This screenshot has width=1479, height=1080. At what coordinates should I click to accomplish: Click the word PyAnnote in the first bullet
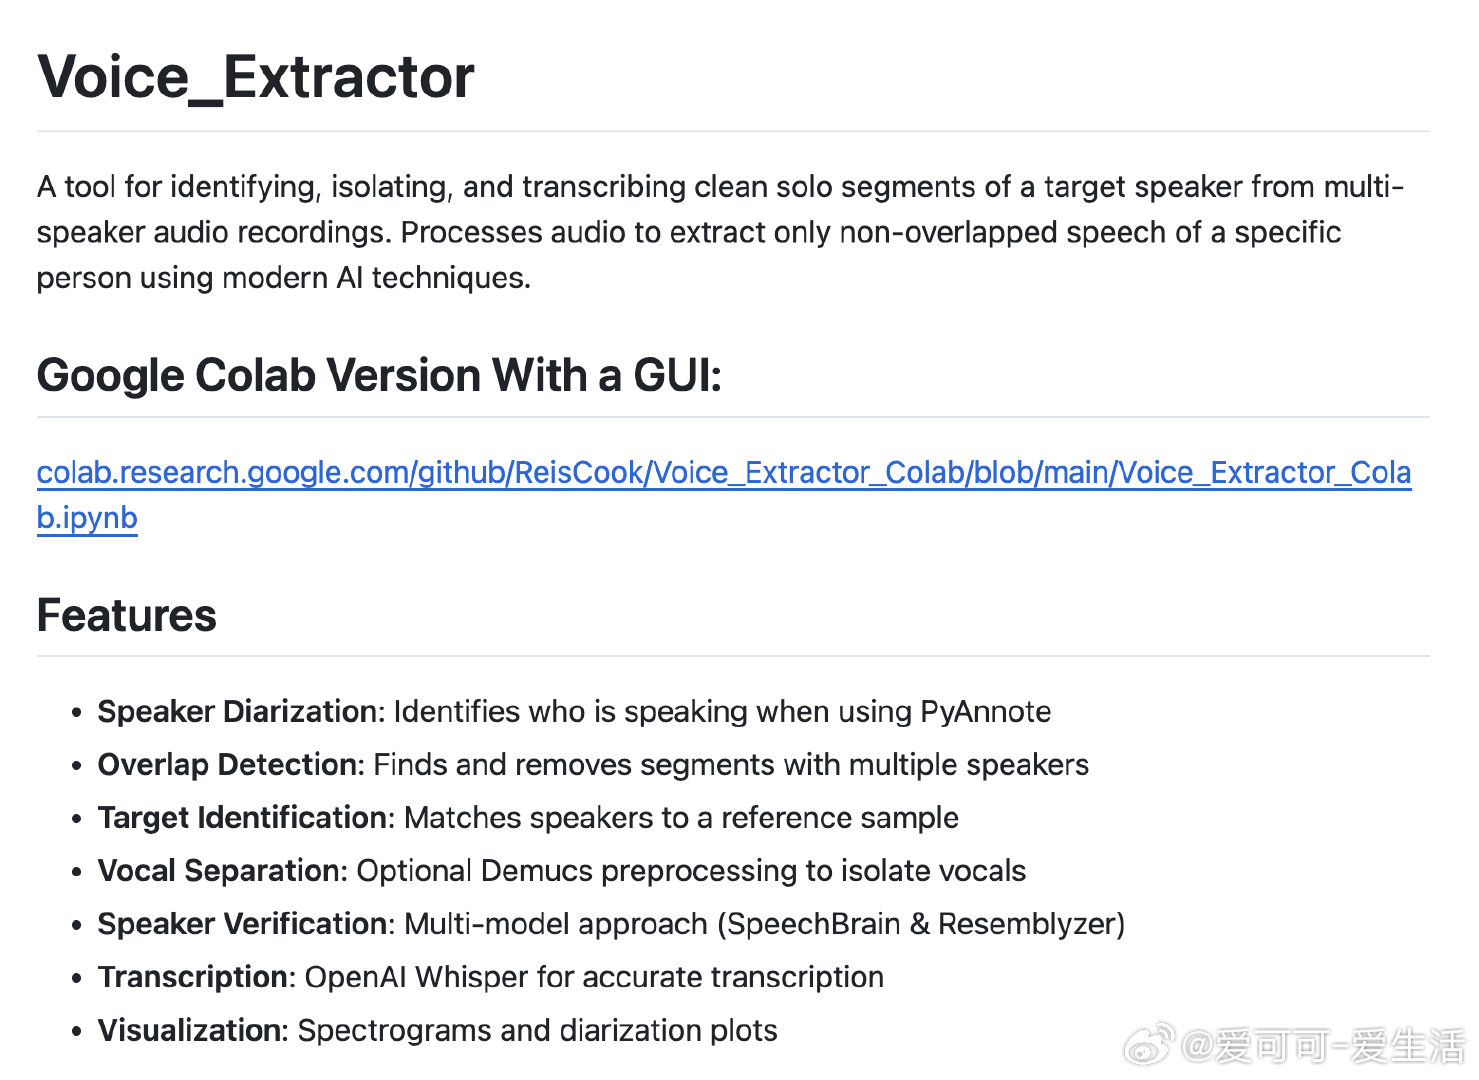point(985,711)
